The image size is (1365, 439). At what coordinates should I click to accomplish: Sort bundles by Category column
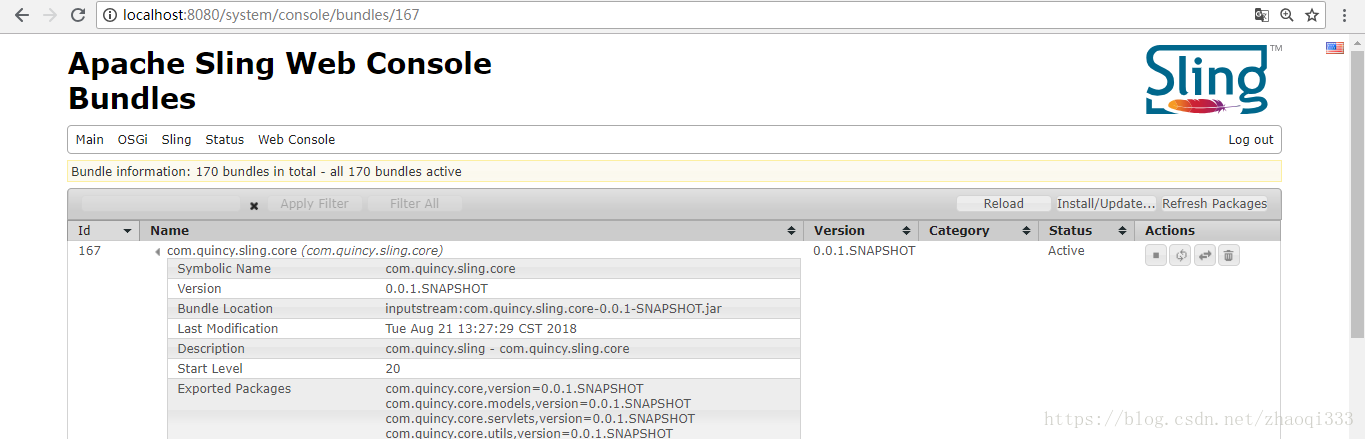(x=978, y=230)
